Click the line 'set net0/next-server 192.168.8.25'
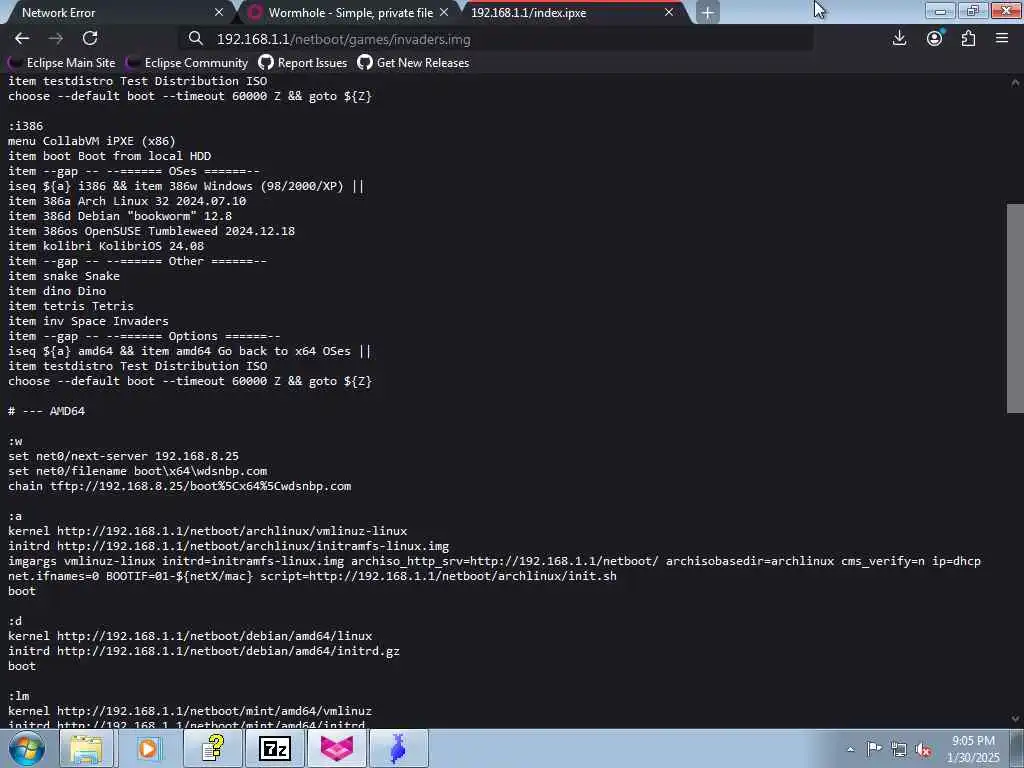Viewport: 1024px width, 768px height. (x=123, y=456)
